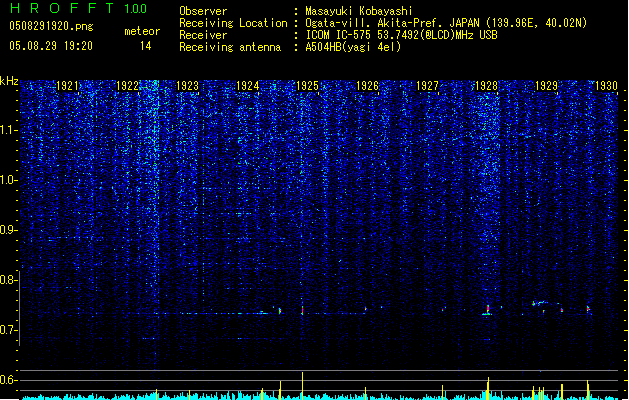629x400 pixels.
Task: Click the meteor echo below 1928 in spectrogram
Action: (x=487, y=310)
